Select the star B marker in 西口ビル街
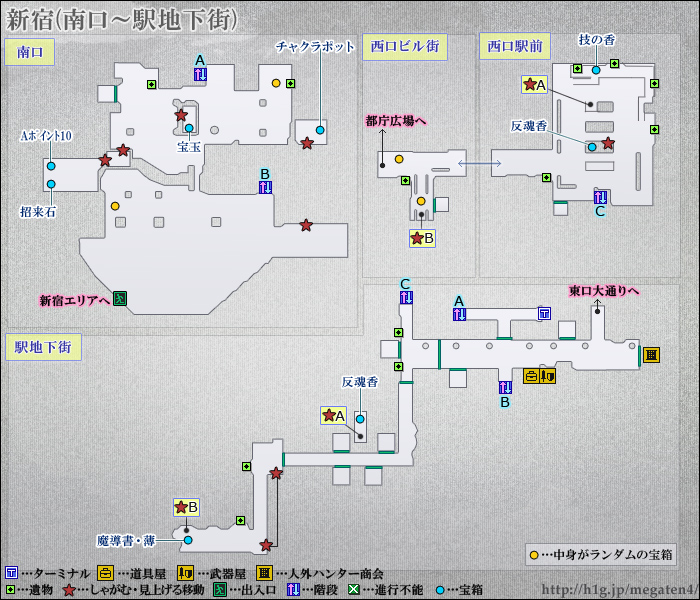700x600 pixels. click(x=422, y=239)
